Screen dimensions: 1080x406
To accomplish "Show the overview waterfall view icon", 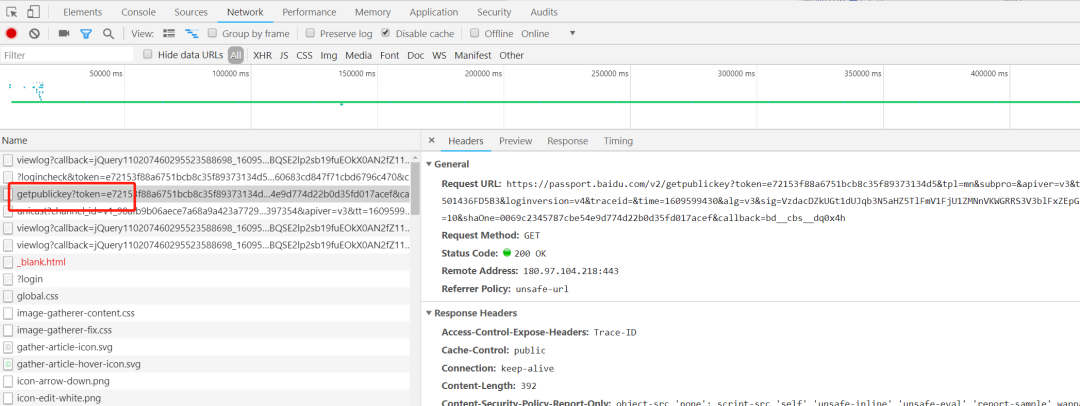I will pyautogui.click(x=191, y=33).
